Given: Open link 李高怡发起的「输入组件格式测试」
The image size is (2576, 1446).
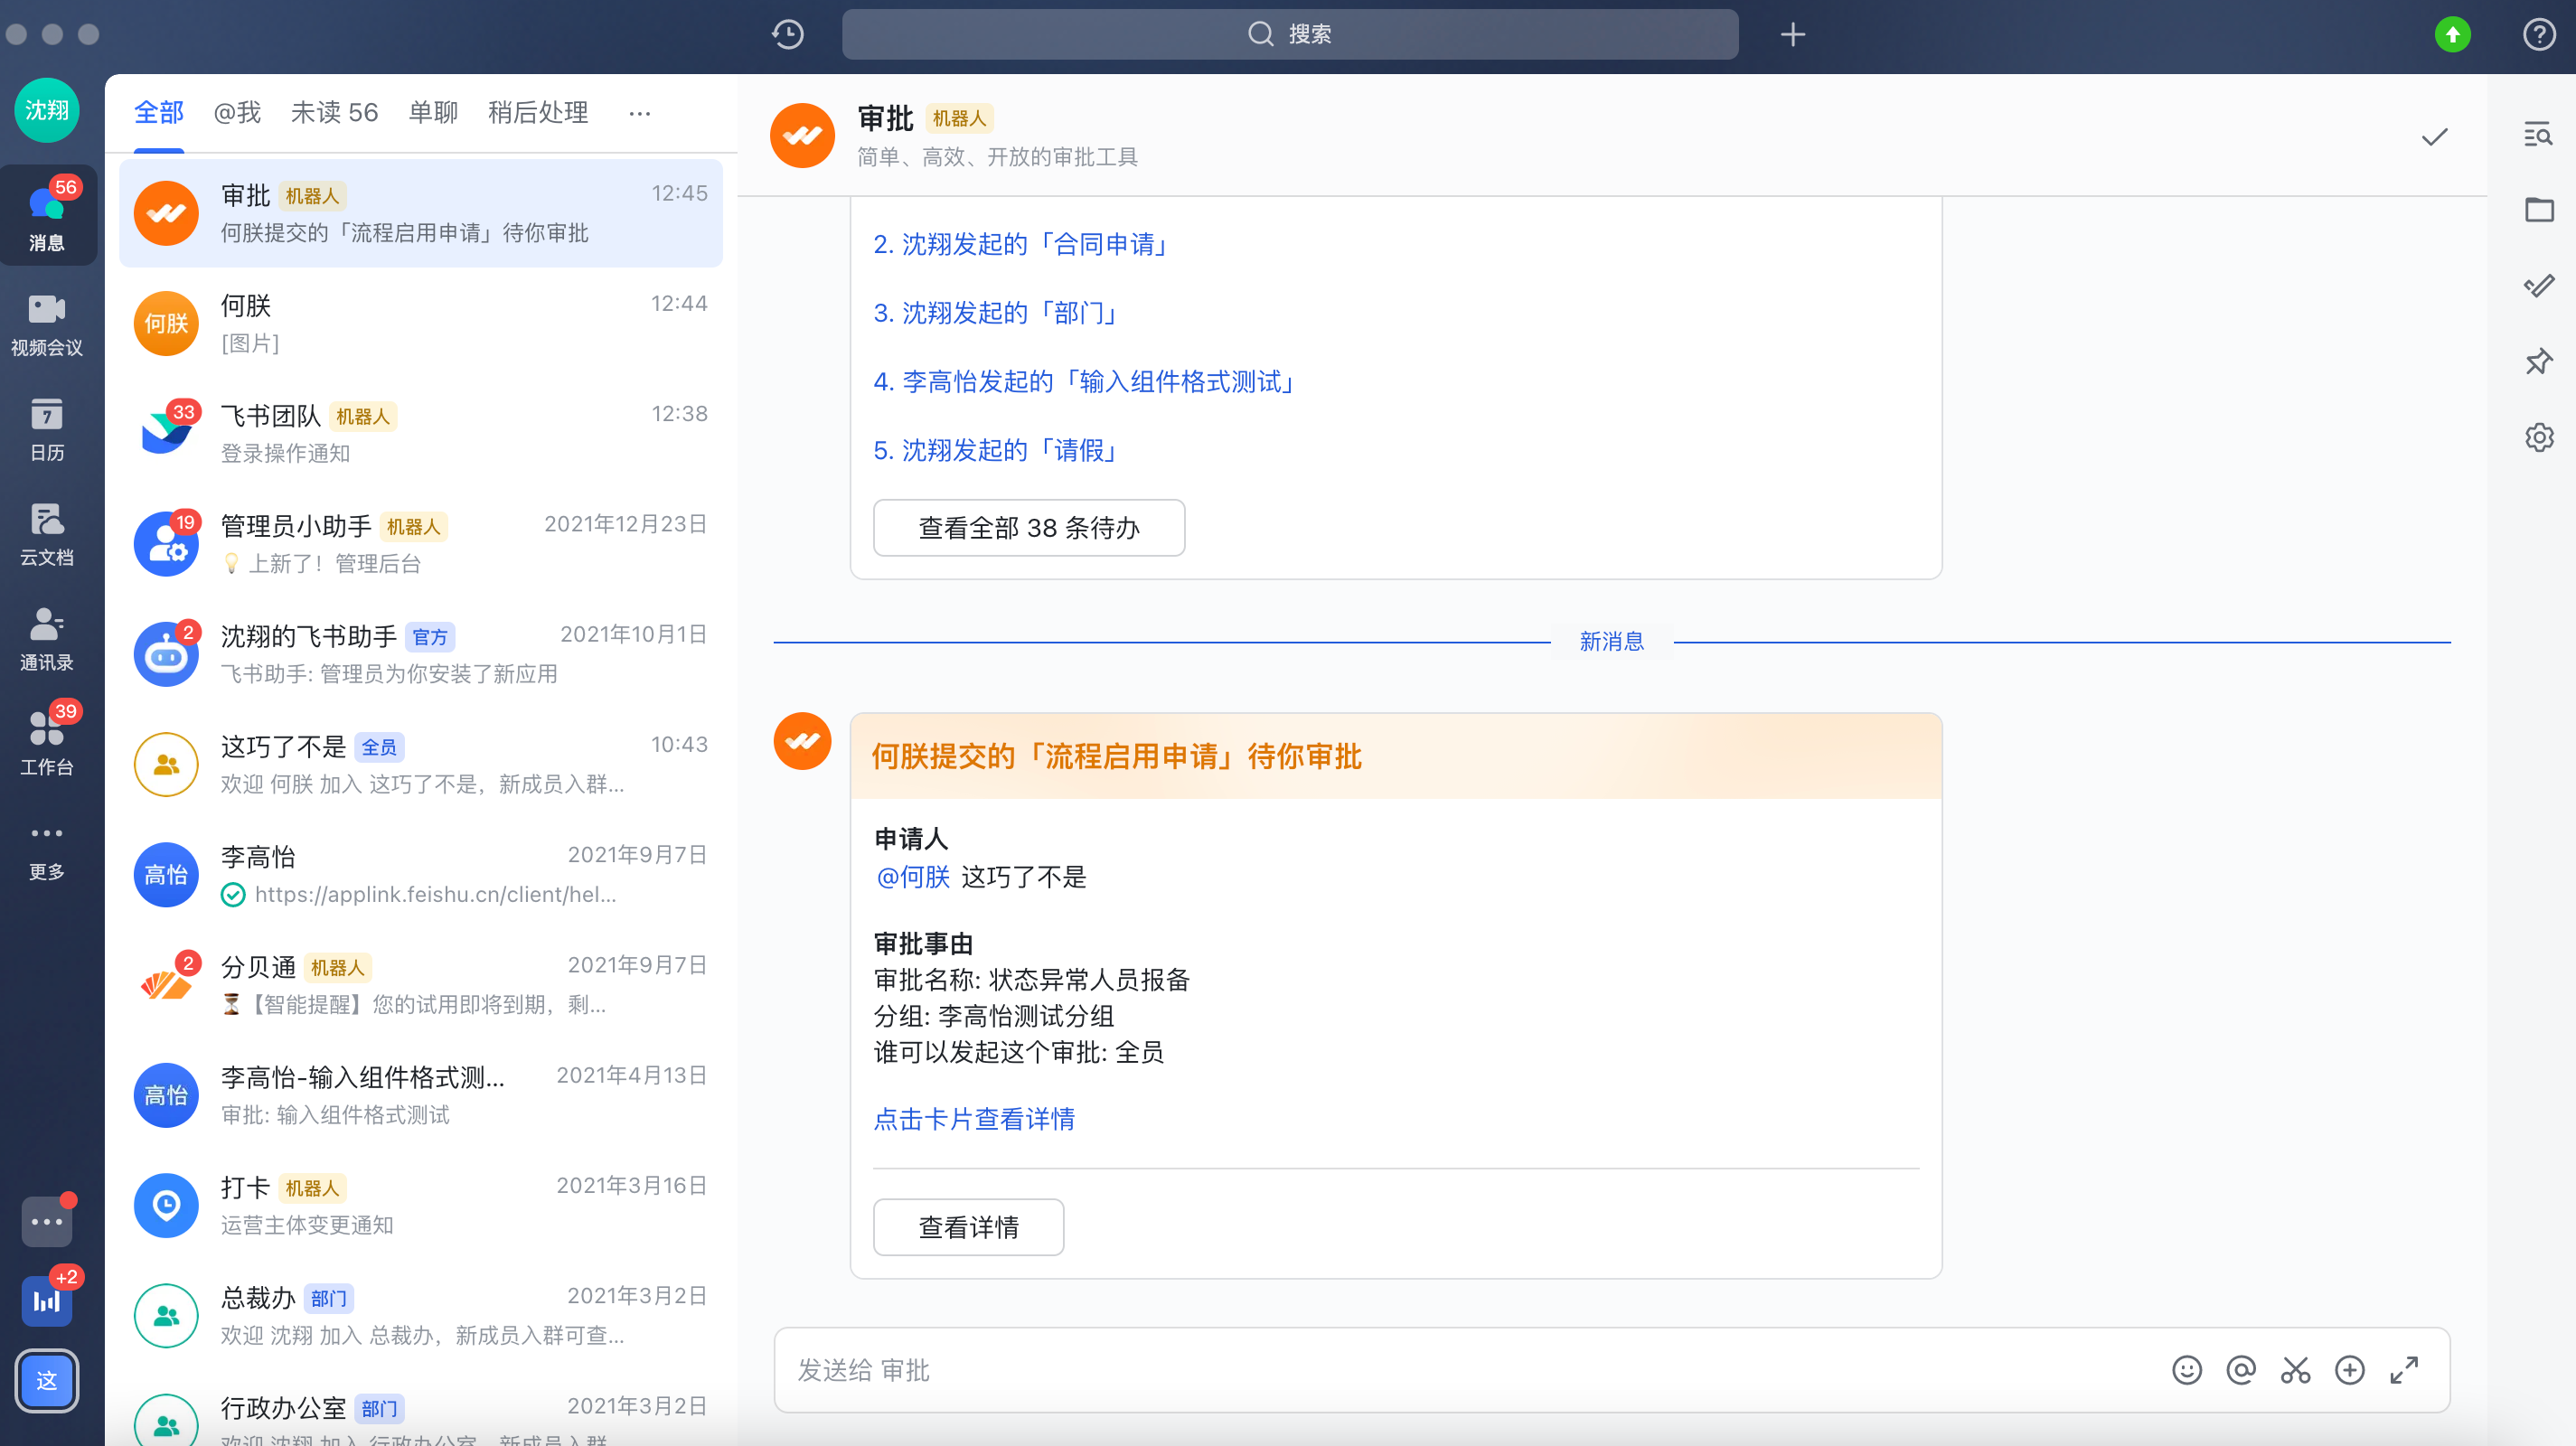Looking at the screenshot, I should 1085,382.
